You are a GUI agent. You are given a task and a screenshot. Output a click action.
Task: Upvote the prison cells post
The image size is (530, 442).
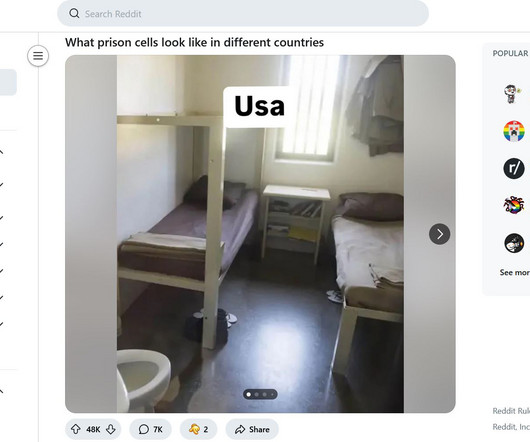coord(76,429)
